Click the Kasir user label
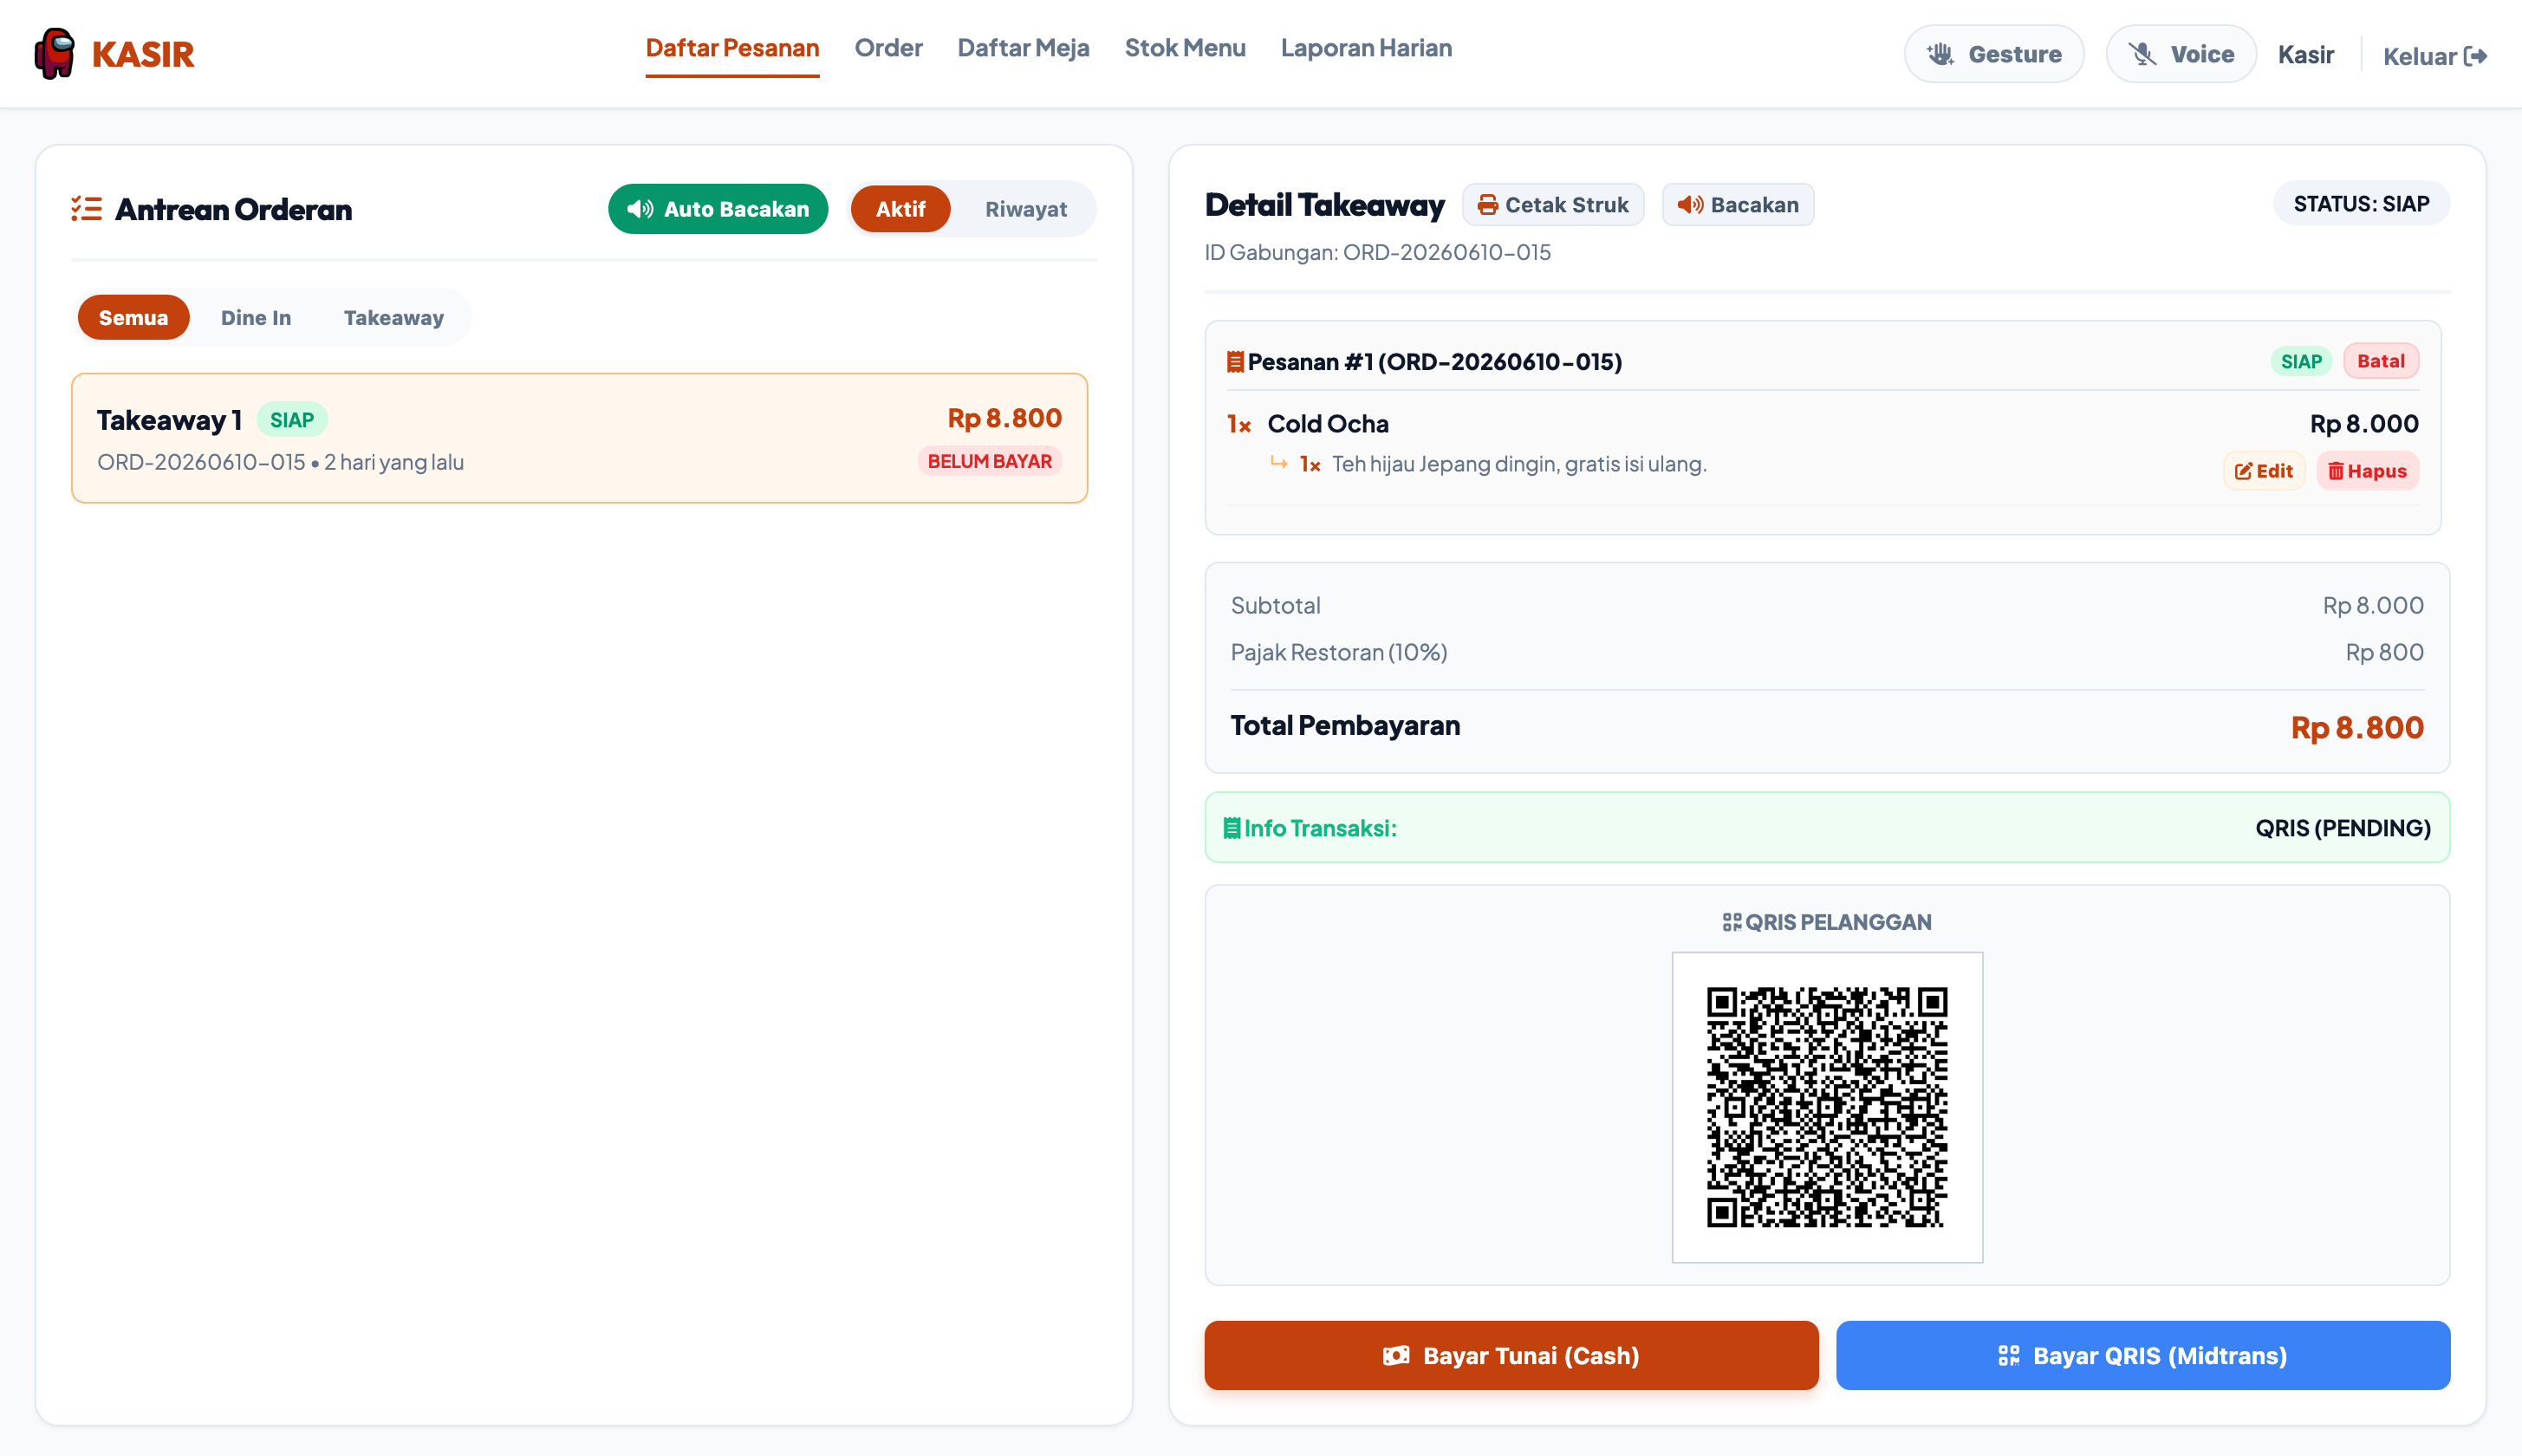The height and width of the screenshot is (1456, 2522). (2306, 54)
